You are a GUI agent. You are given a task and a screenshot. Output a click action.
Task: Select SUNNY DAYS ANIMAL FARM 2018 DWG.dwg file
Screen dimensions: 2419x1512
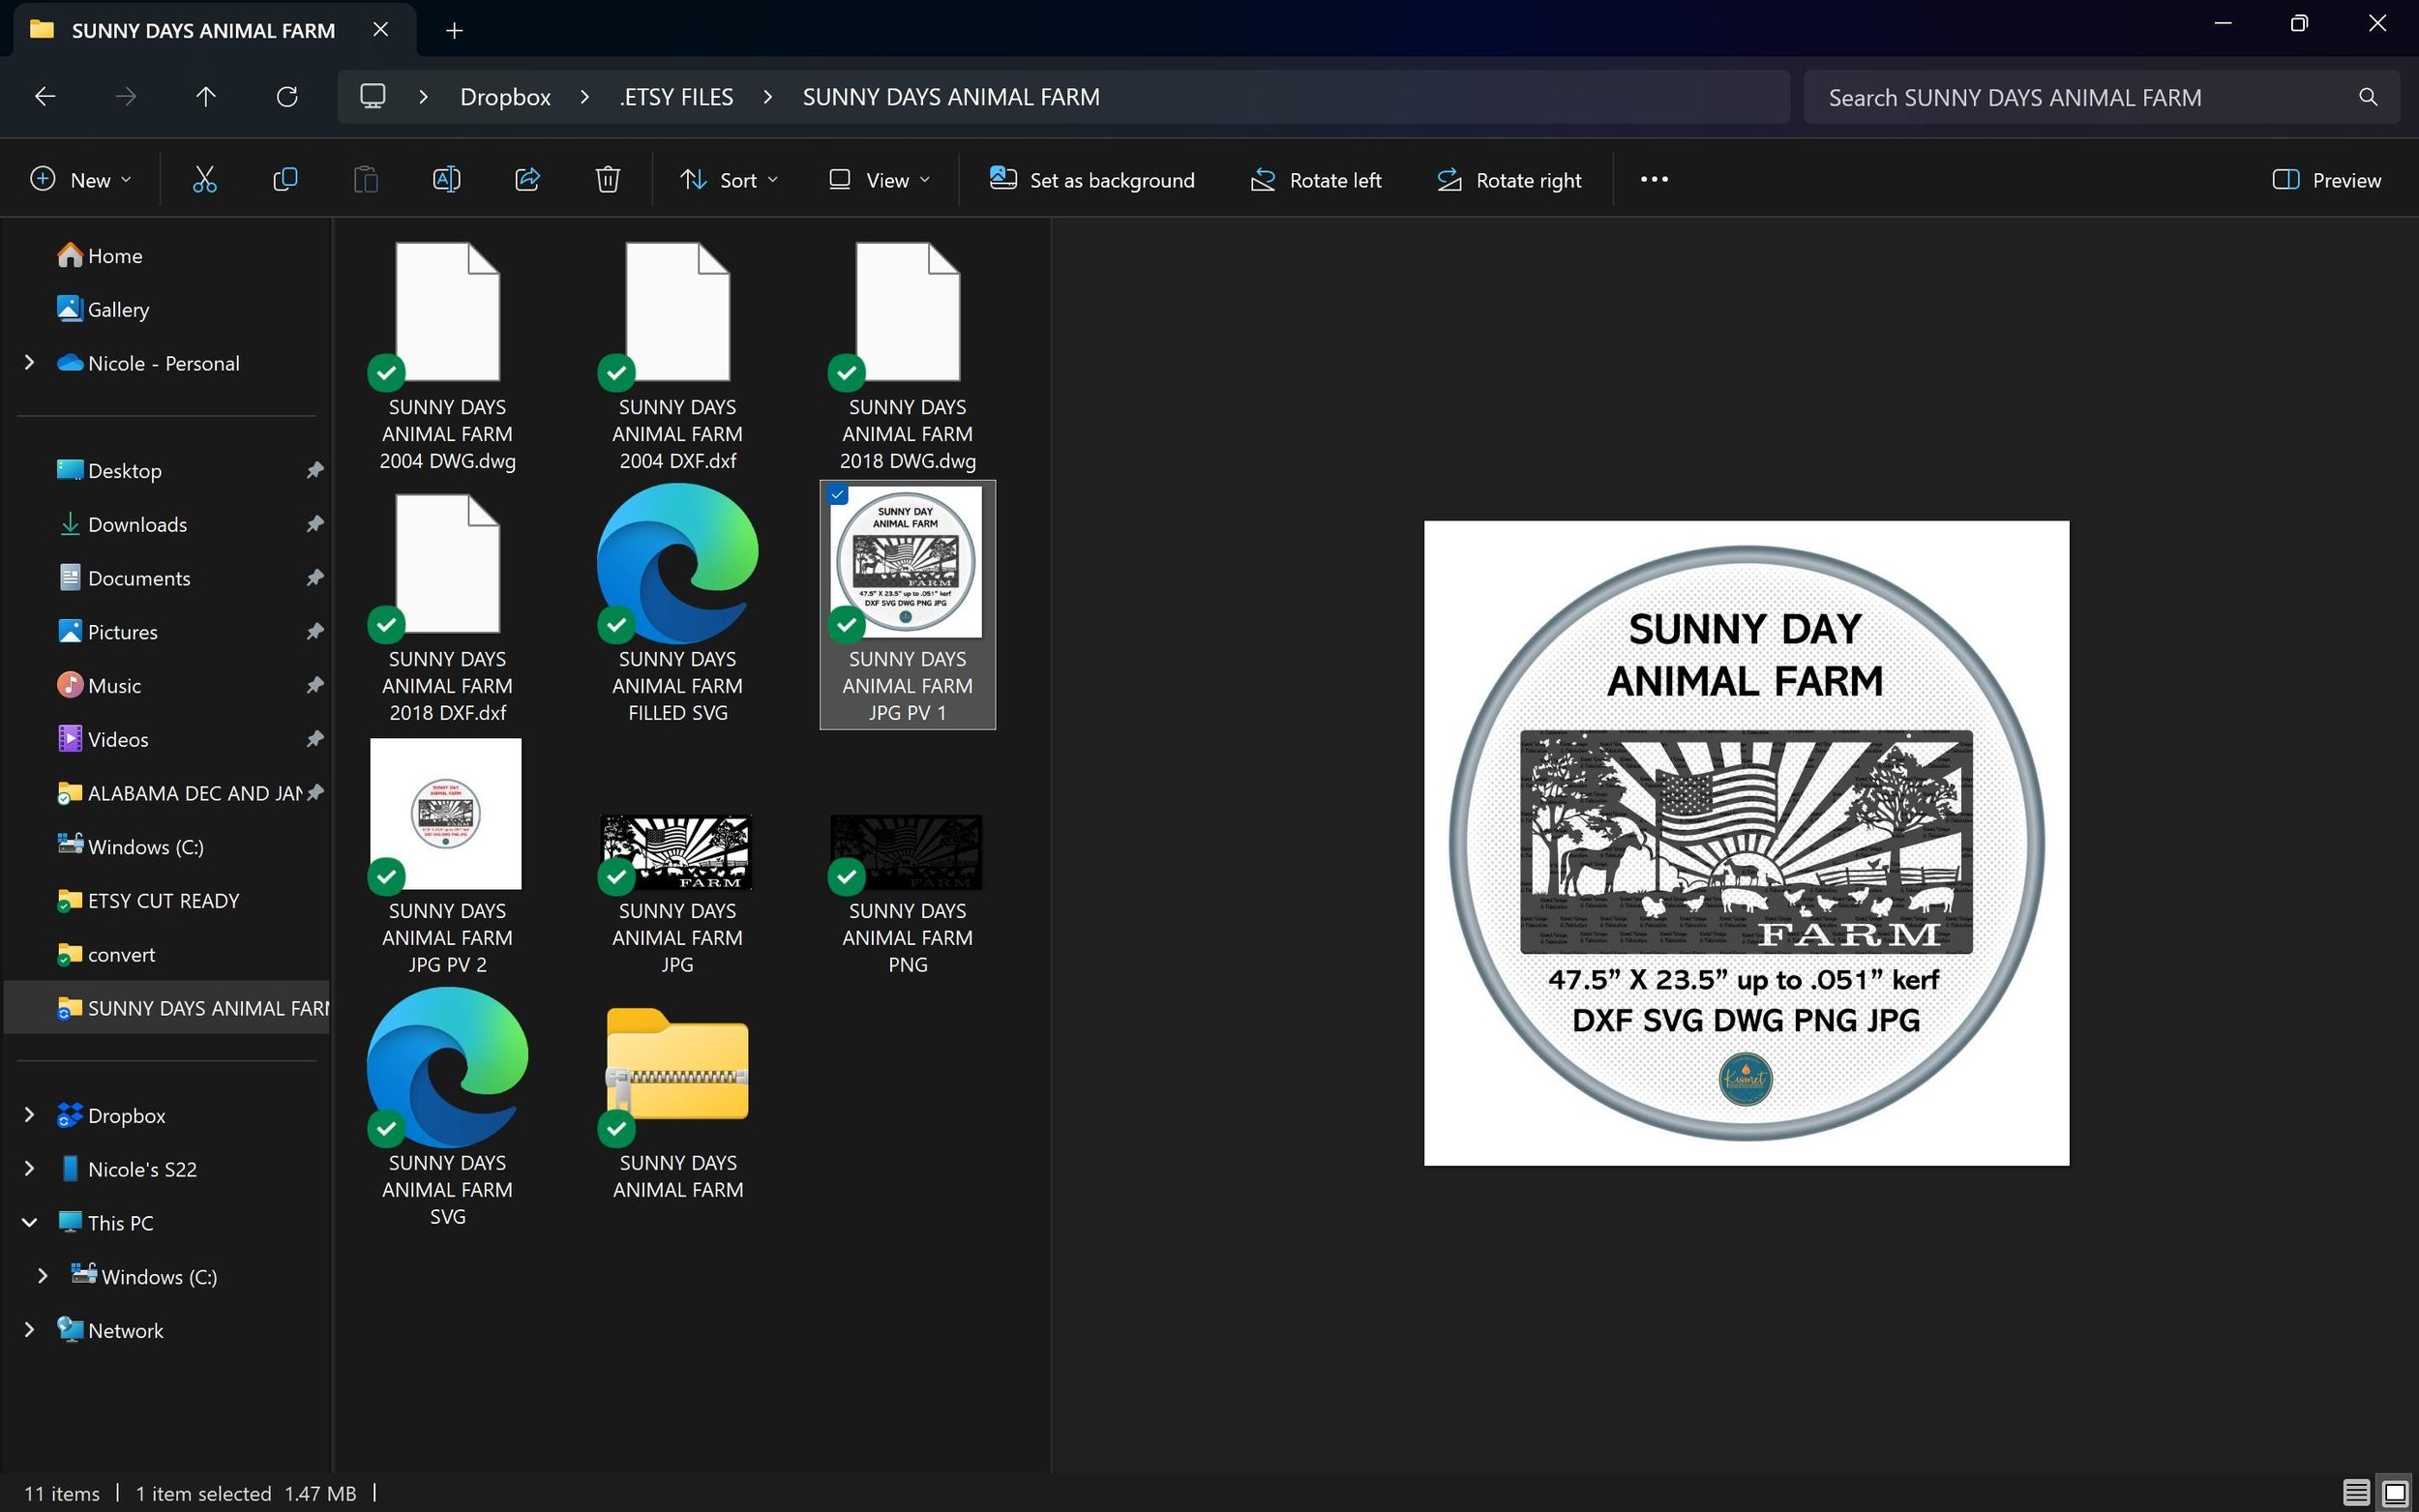(x=908, y=356)
